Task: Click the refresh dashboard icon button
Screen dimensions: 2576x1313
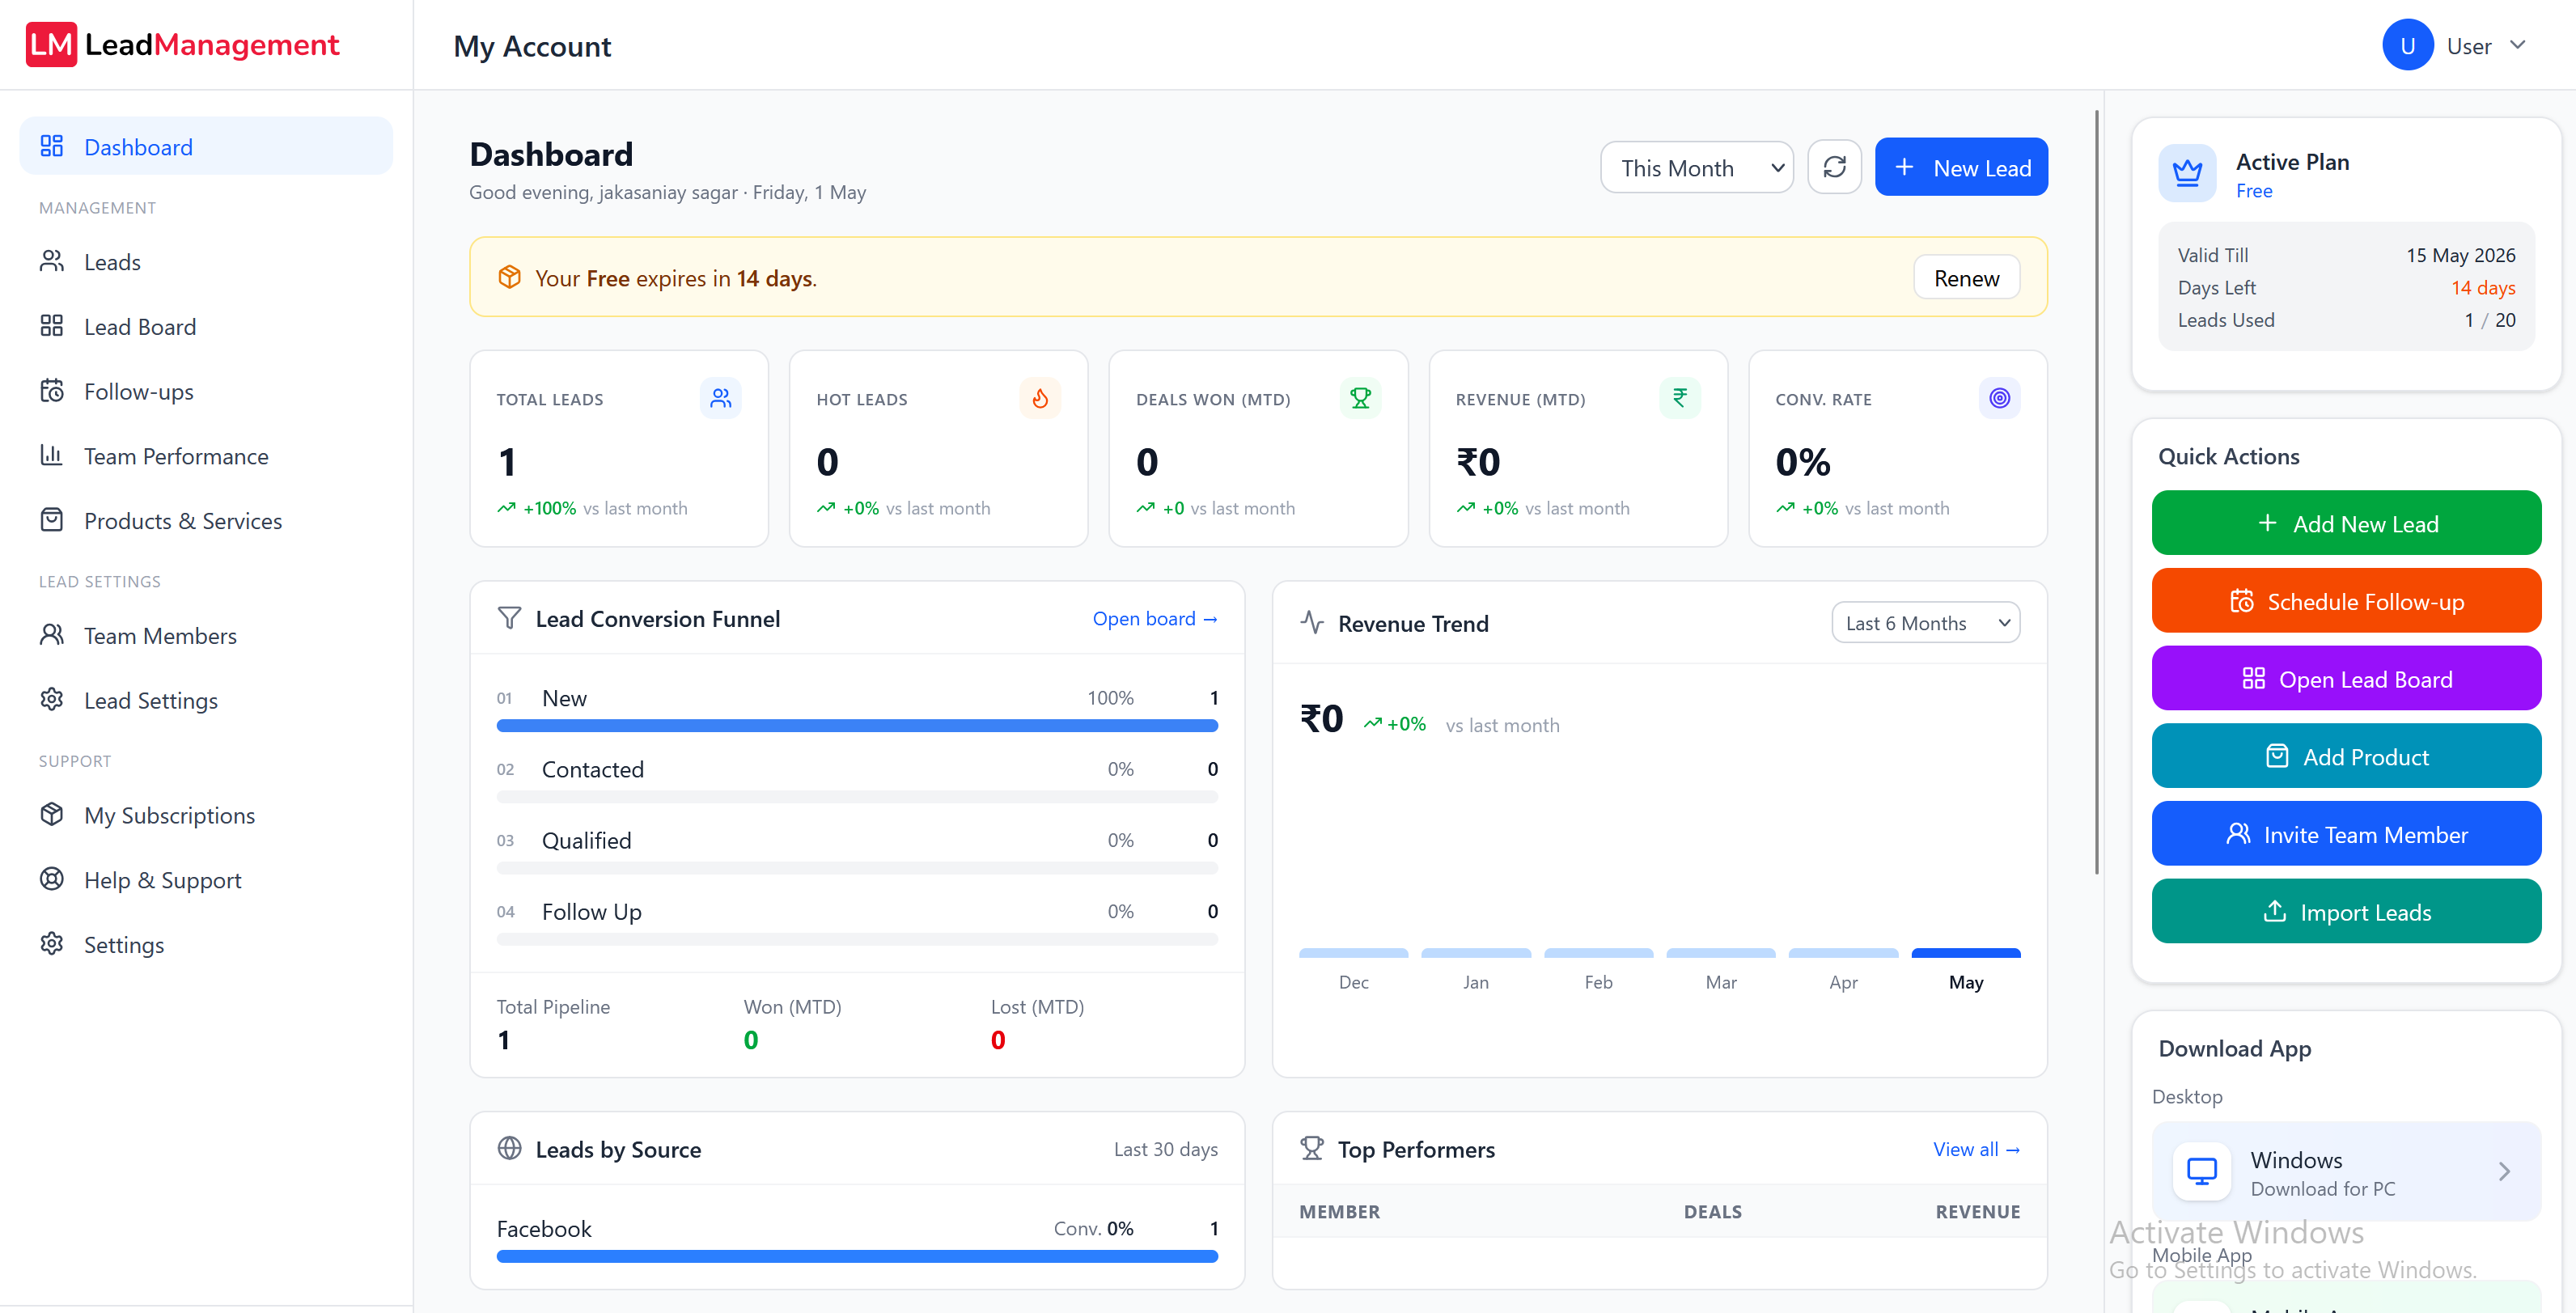Action: 1834,167
